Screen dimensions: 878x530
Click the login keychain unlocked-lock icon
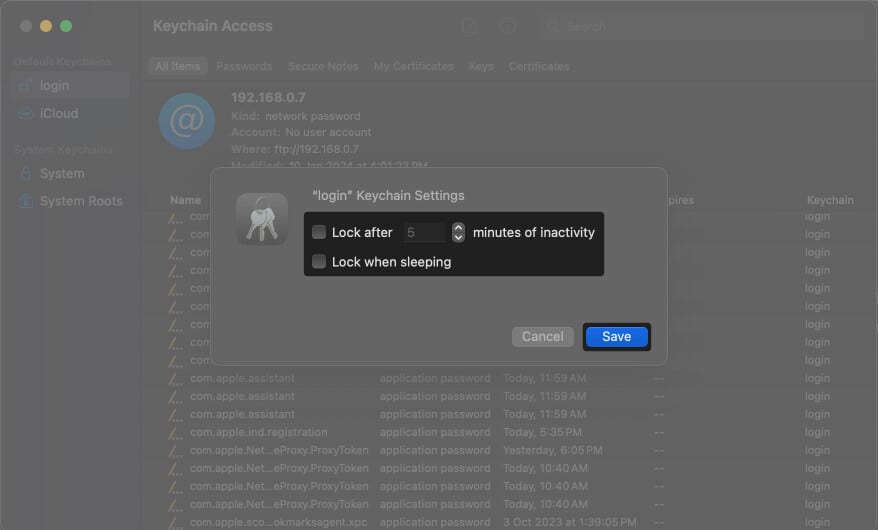click(x=25, y=86)
